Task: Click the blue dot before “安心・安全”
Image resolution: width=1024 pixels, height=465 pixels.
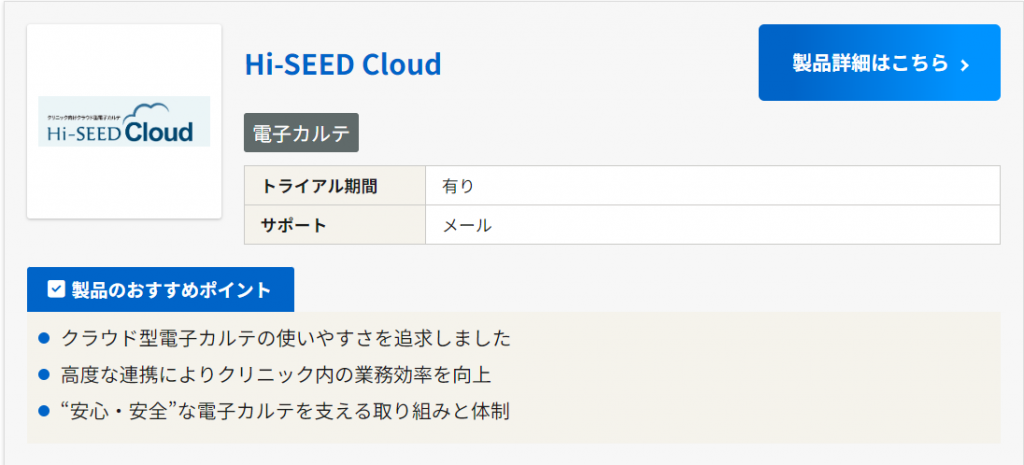Action: click(43, 411)
